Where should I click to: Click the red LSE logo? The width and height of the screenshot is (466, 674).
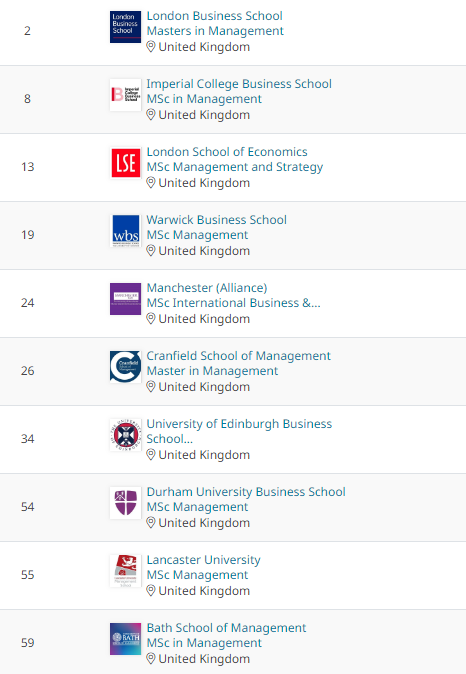tap(125, 163)
